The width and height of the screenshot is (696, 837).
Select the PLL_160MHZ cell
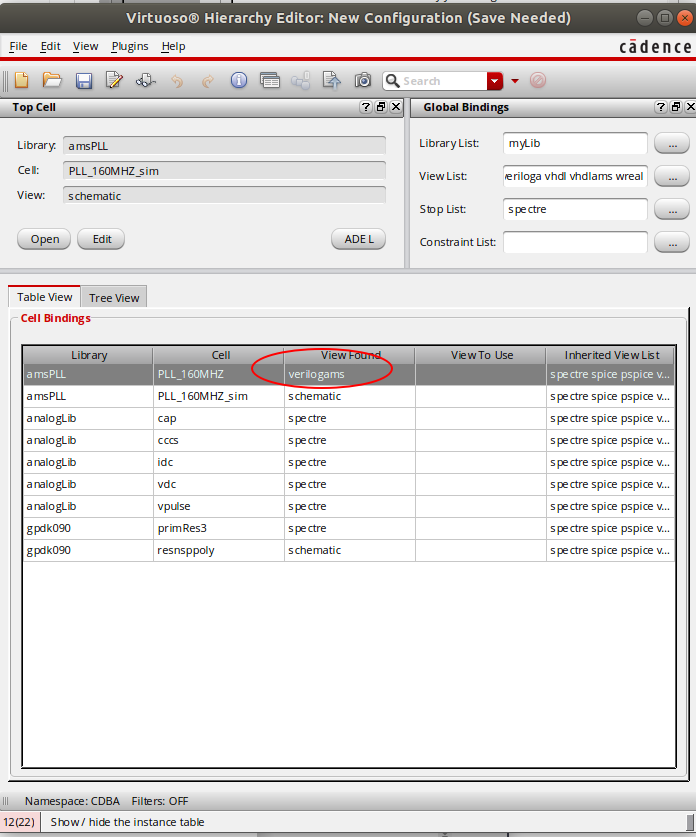click(x=219, y=374)
